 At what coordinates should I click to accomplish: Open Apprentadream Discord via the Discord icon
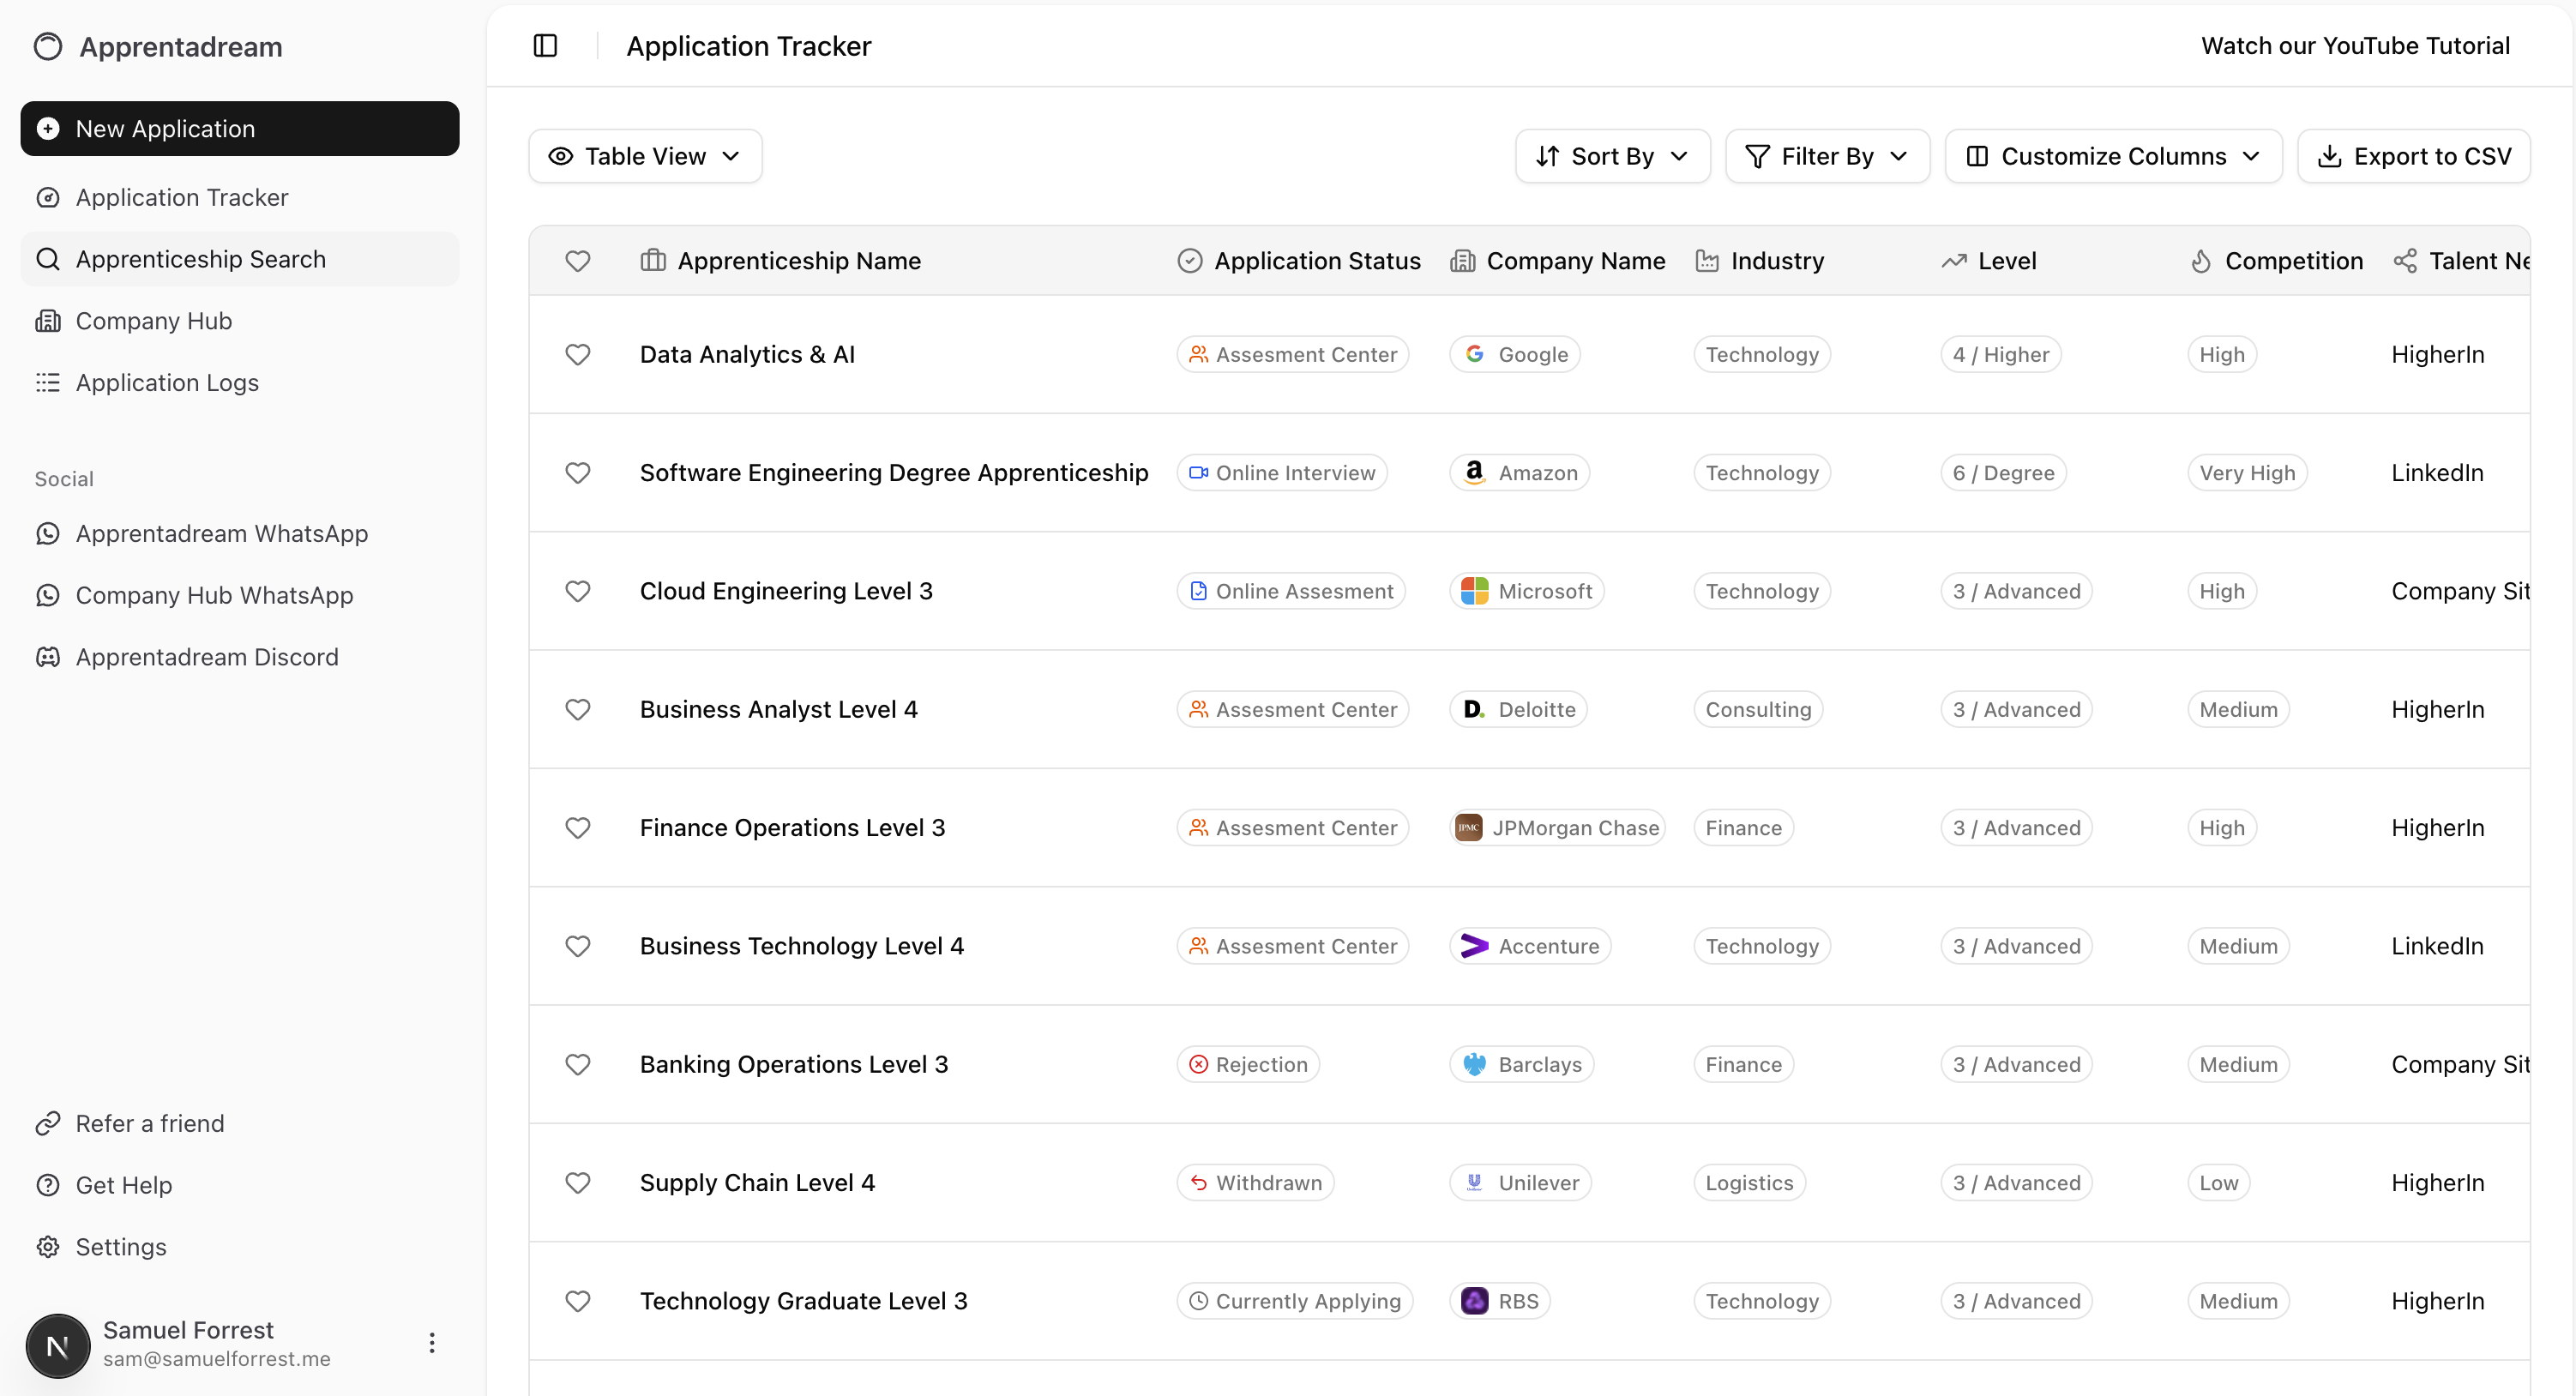coord(49,657)
